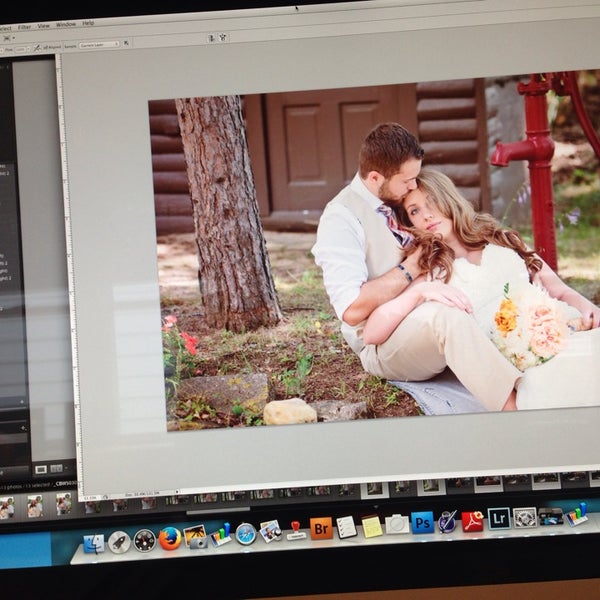Open the purple quill pen dock icon
Screen dimensions: 600x600
[x=447, y=521]
